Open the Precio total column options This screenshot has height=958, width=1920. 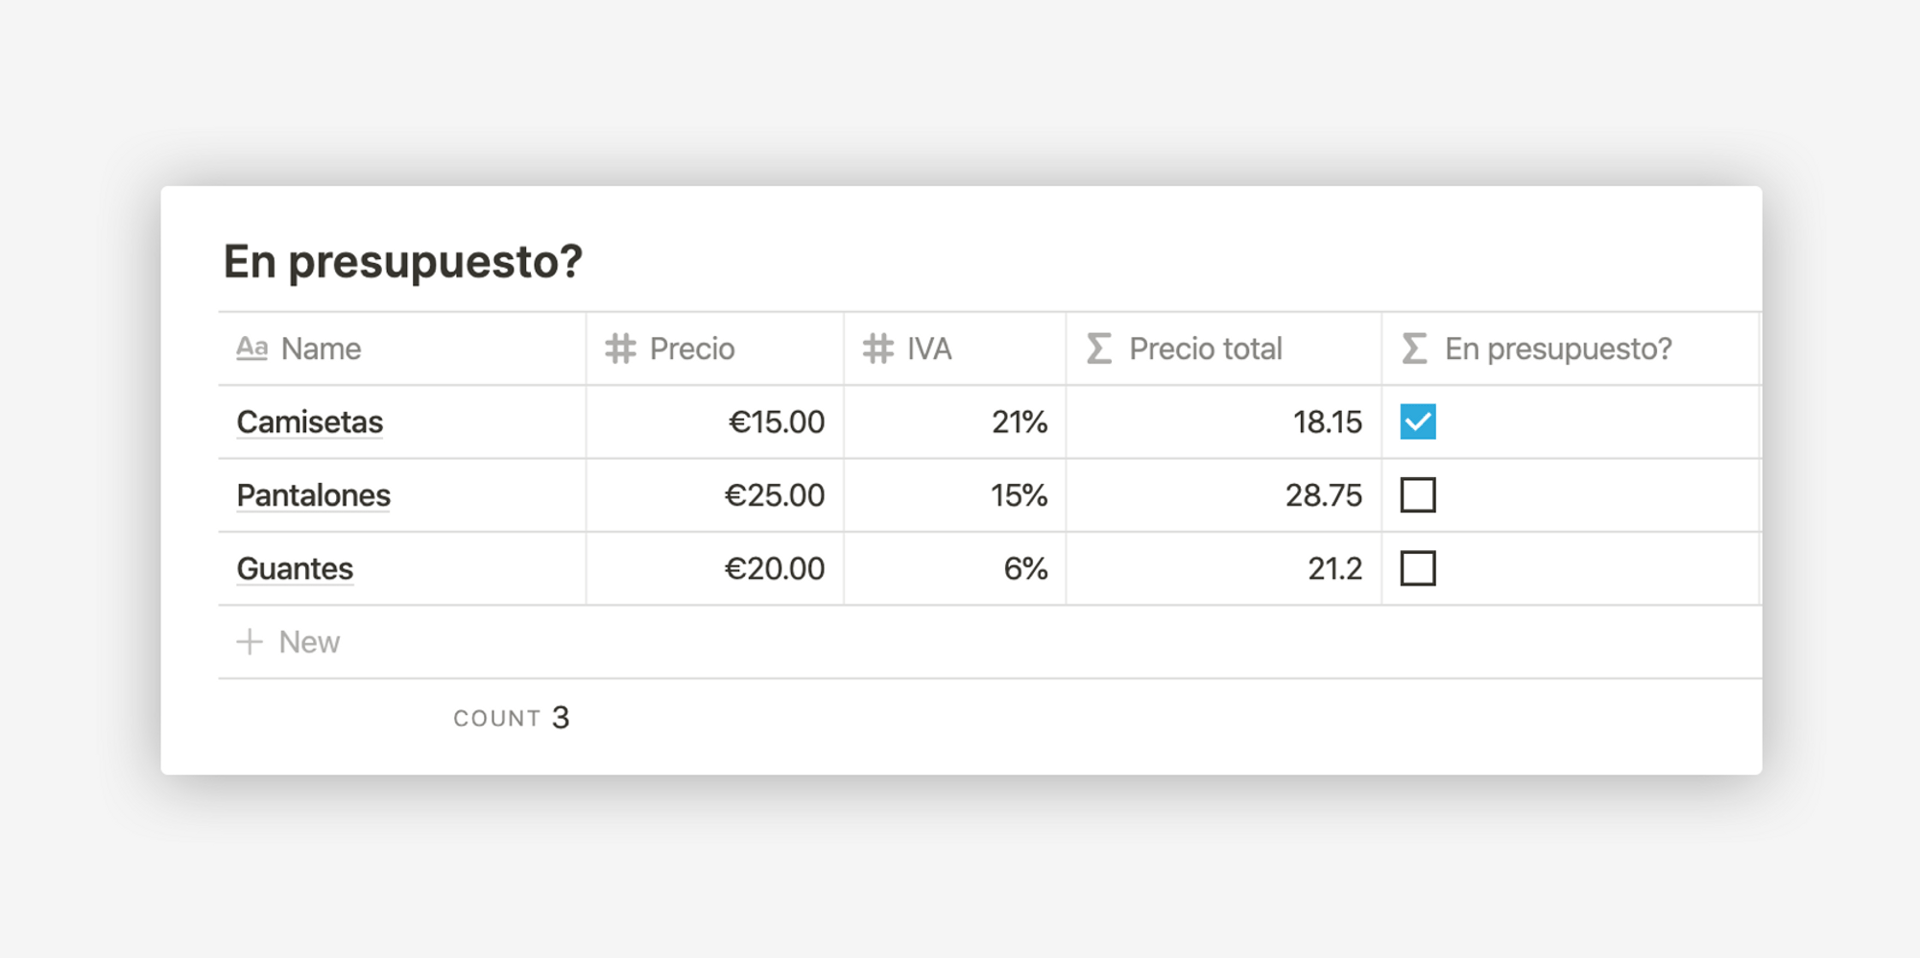click(1205, 348)
